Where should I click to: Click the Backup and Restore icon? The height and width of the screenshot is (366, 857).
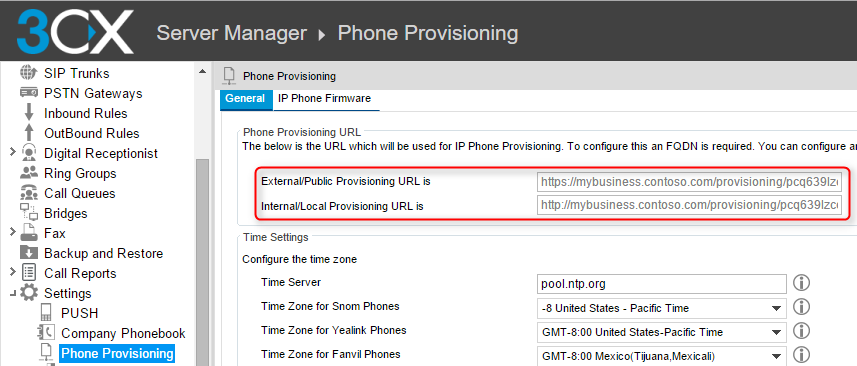coord(29,253)
